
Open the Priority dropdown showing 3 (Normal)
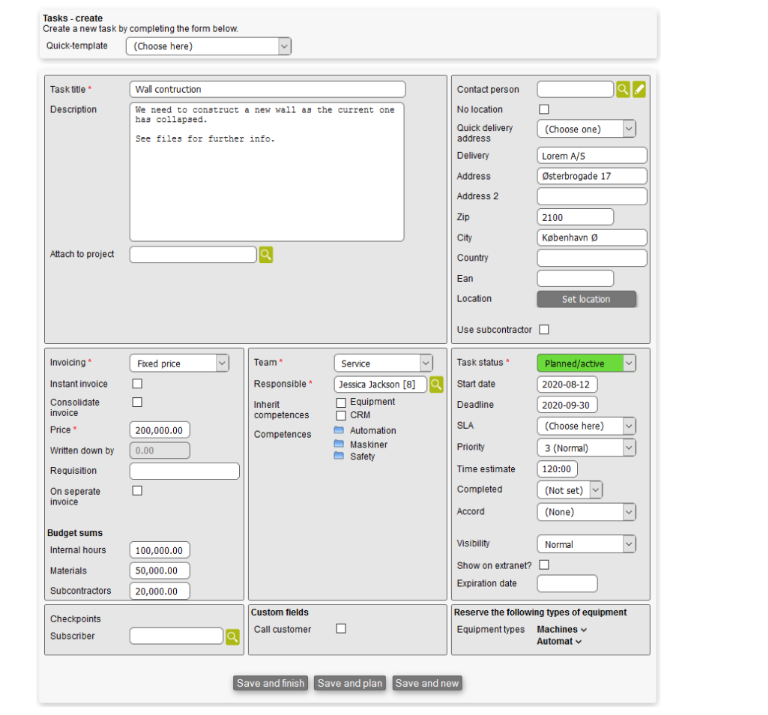tap(586, 448)
